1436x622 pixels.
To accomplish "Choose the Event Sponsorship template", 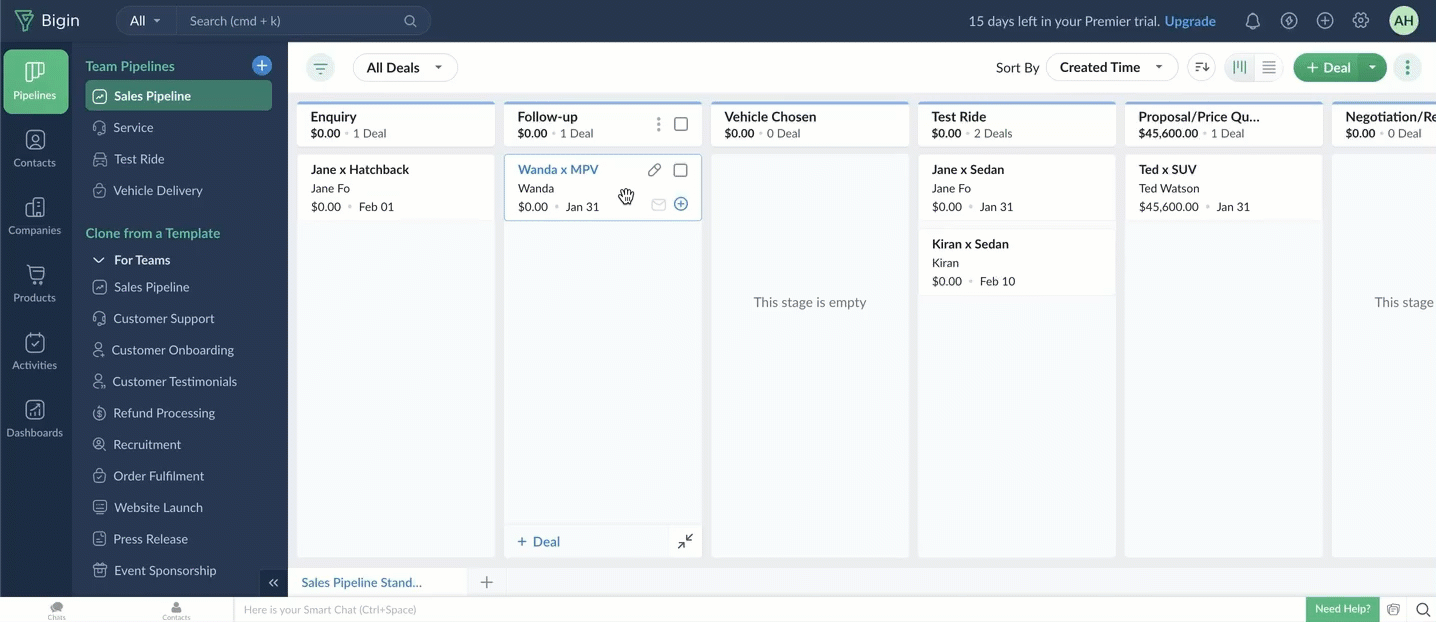I will [164, 570].
